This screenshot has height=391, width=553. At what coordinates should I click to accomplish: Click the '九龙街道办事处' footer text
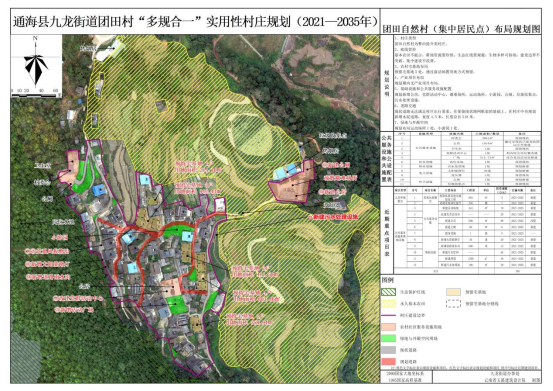505,373
